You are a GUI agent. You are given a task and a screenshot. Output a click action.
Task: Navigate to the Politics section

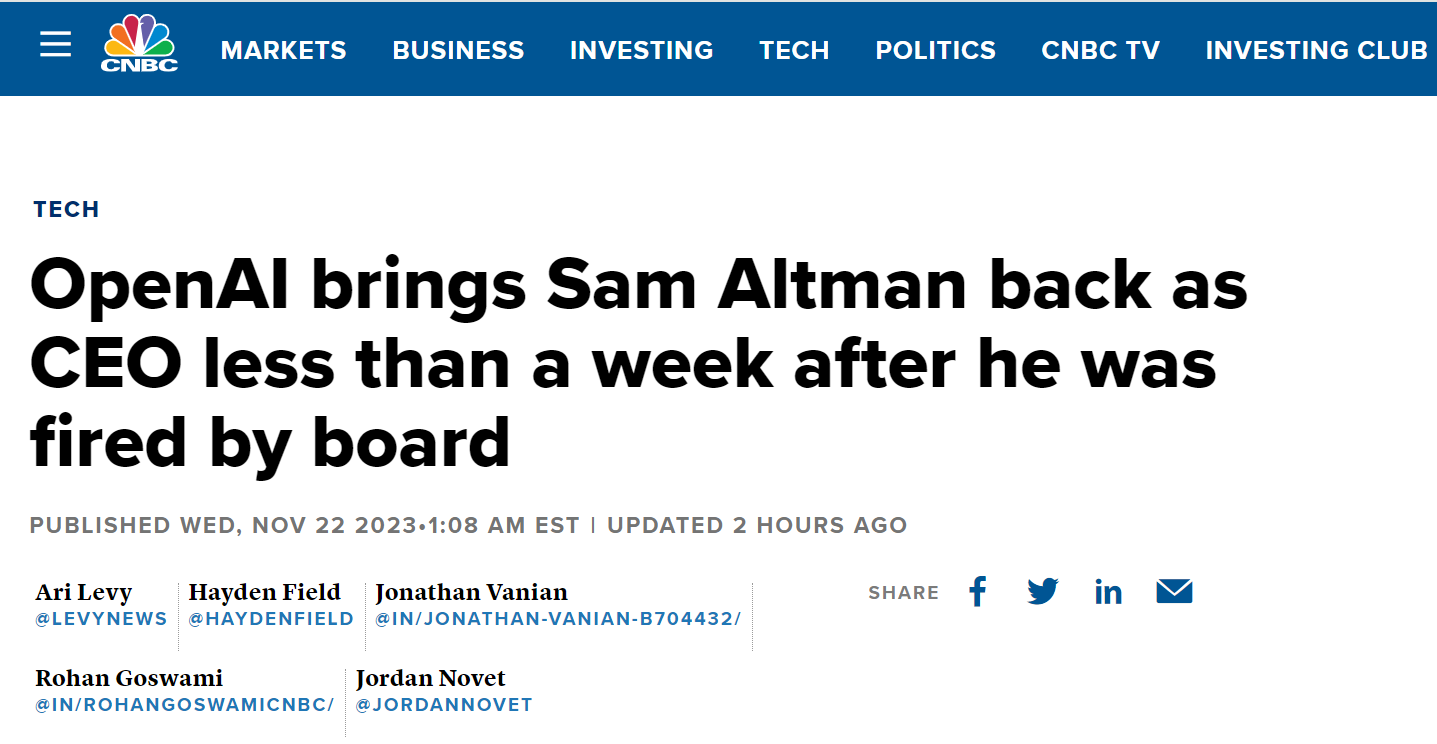935,50
